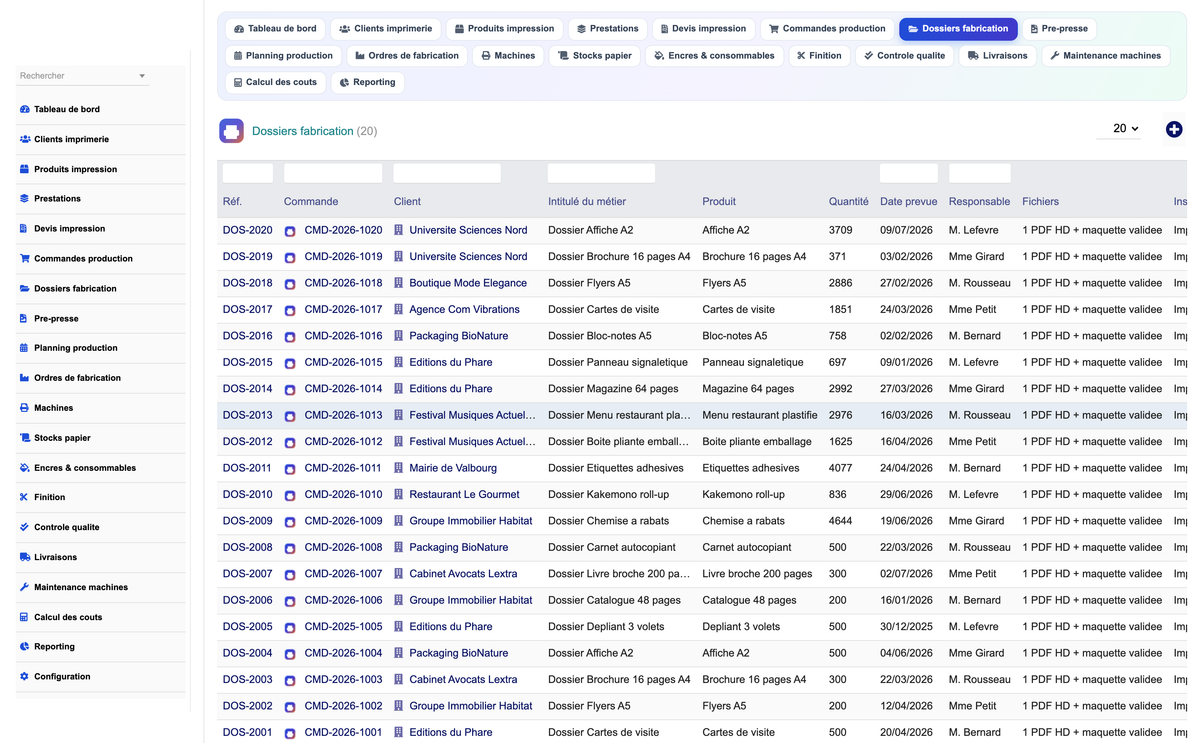
Task: Click the Maintenance machines wrench icon in sidebar
Action: click(x=24, y=587)
